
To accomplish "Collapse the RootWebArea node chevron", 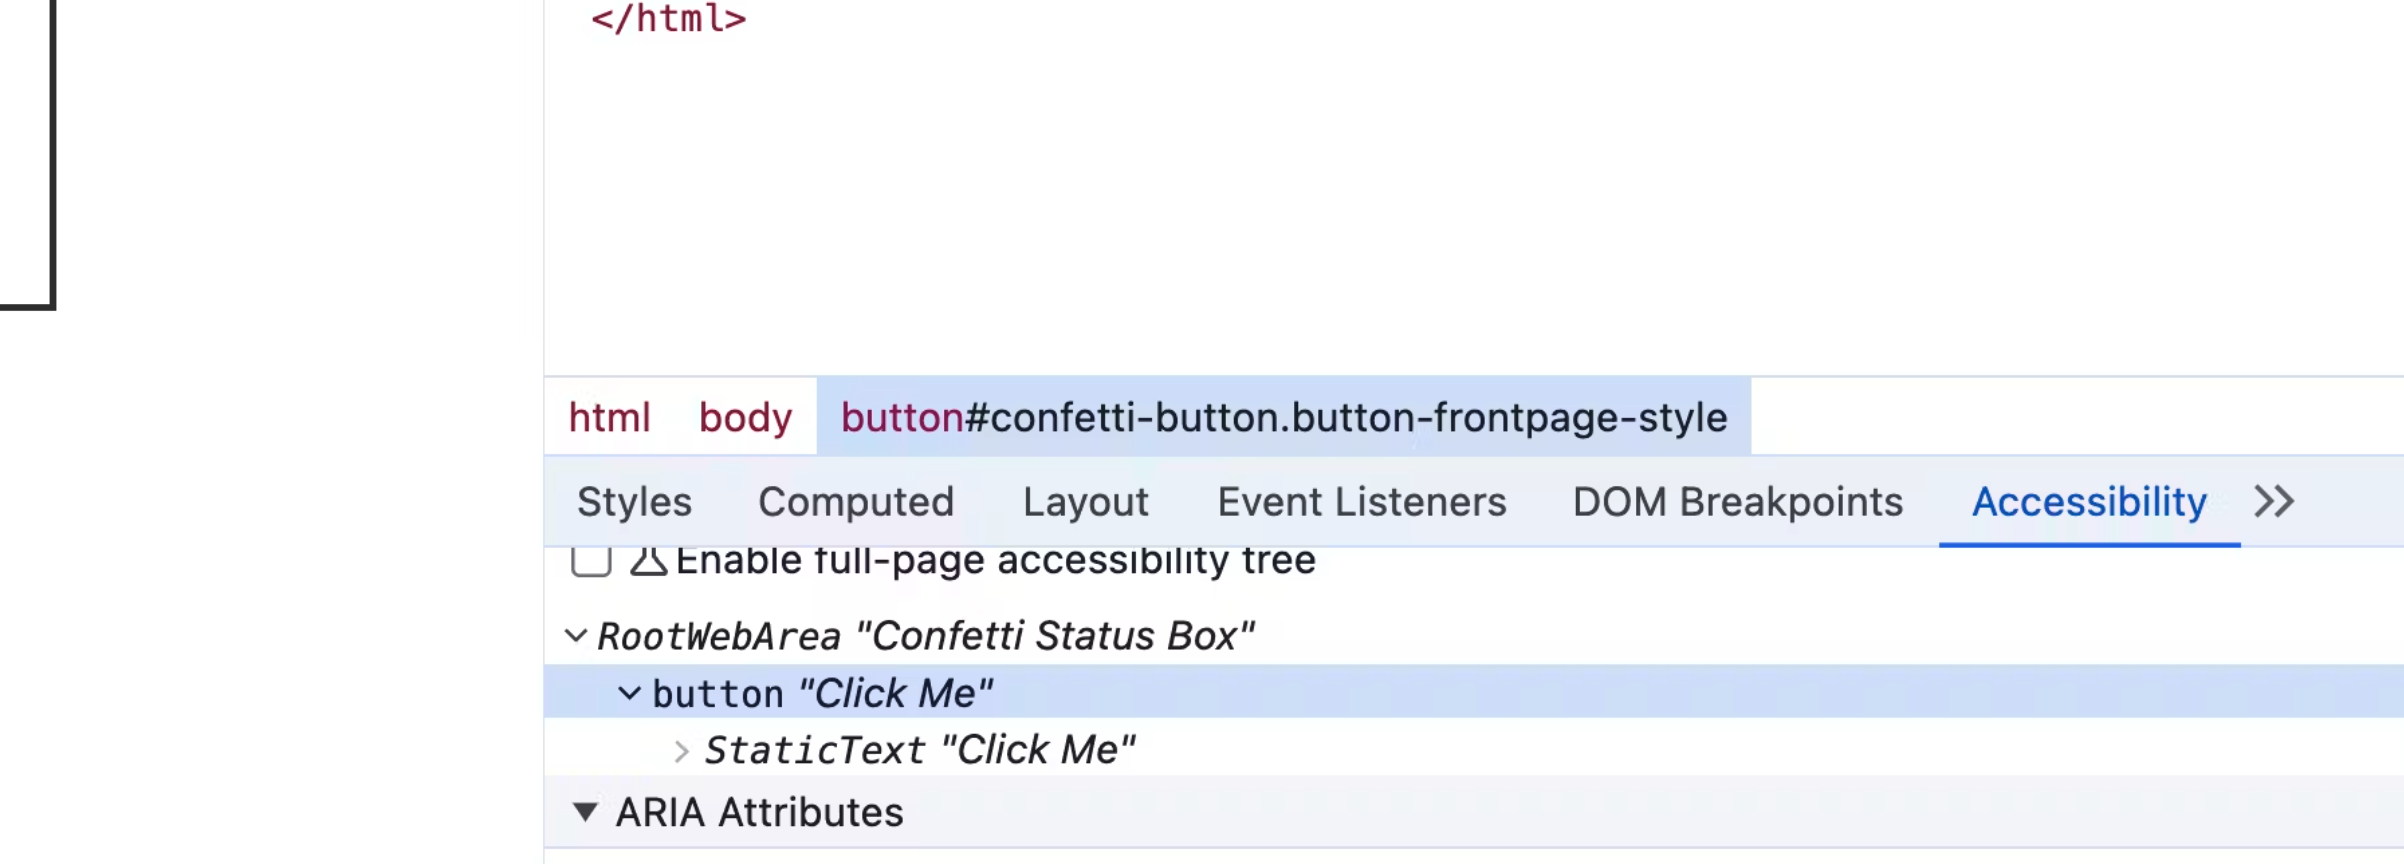I will click(575, 635).
